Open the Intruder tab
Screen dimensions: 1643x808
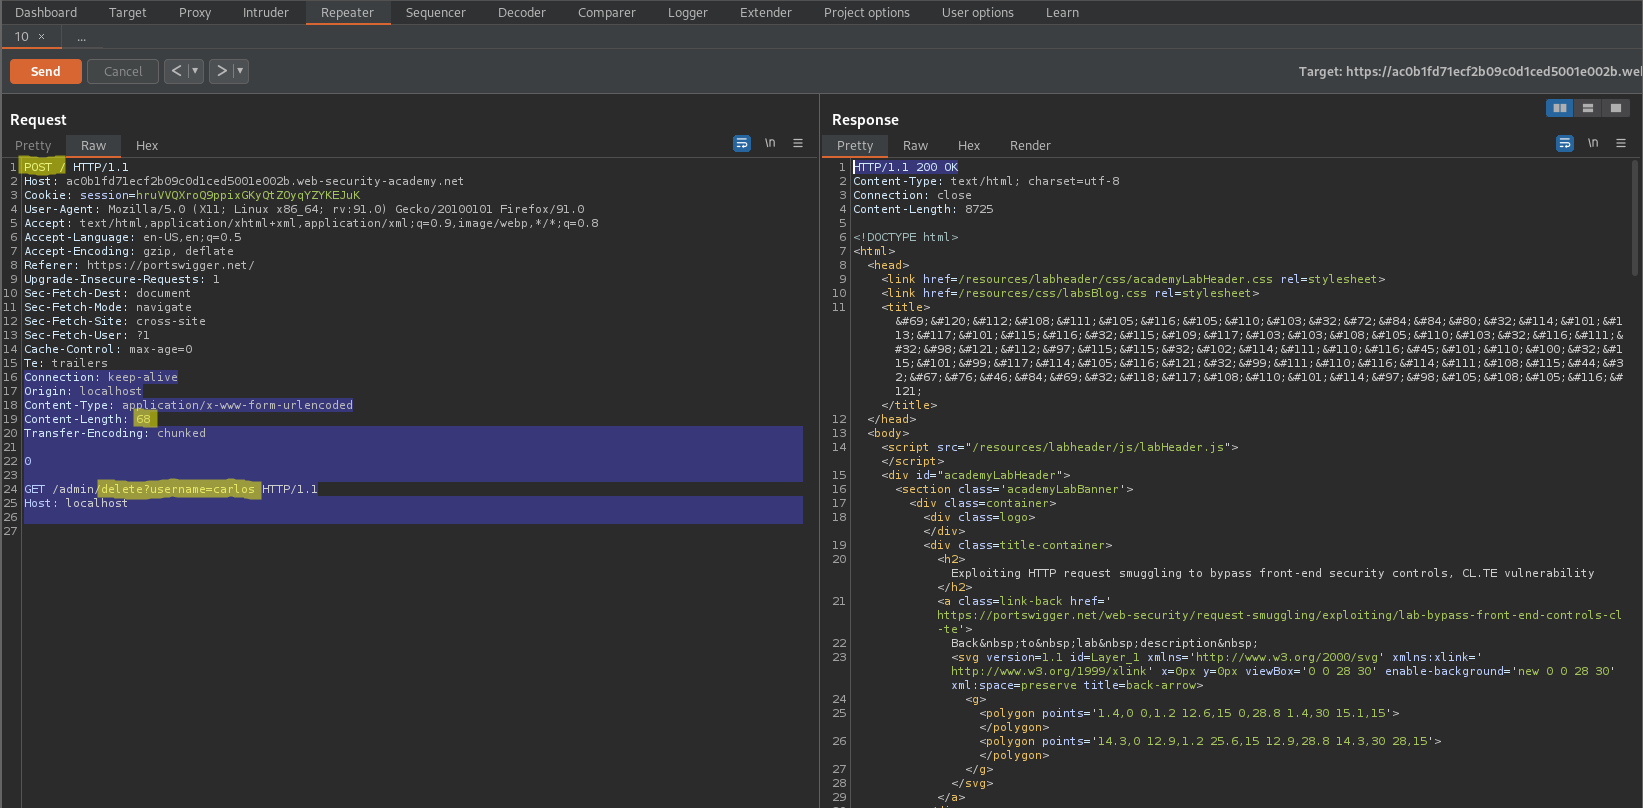[x=266, y=12]
